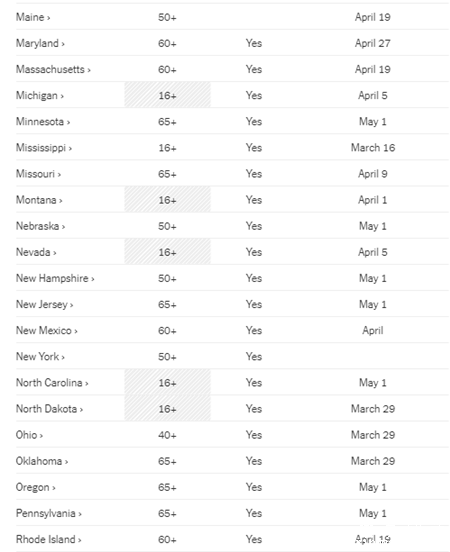This screenshot has height=552, width=450.
Task: Click the chevron beside Nevada
Action: [x=55, y=253]
